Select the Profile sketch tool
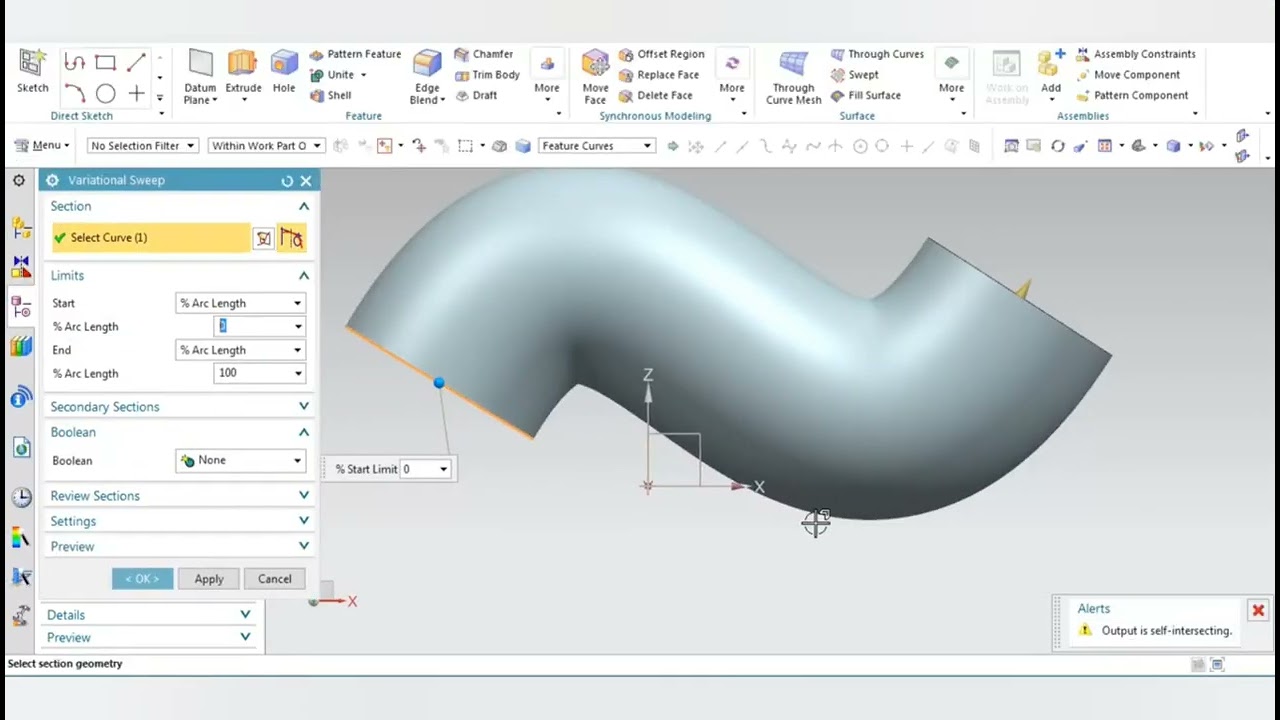Screen dimensions: 1280x720 pos(74,63)
